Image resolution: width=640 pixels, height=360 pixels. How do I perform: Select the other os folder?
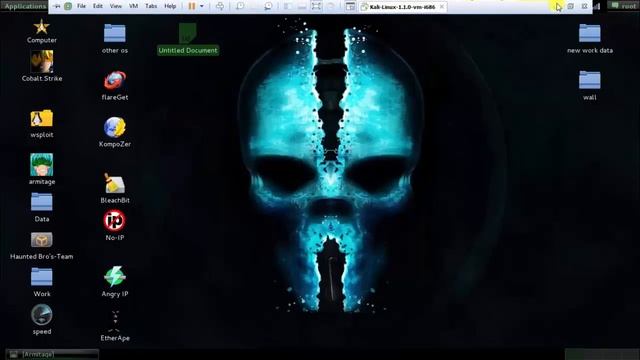click(x=115, y=33)
